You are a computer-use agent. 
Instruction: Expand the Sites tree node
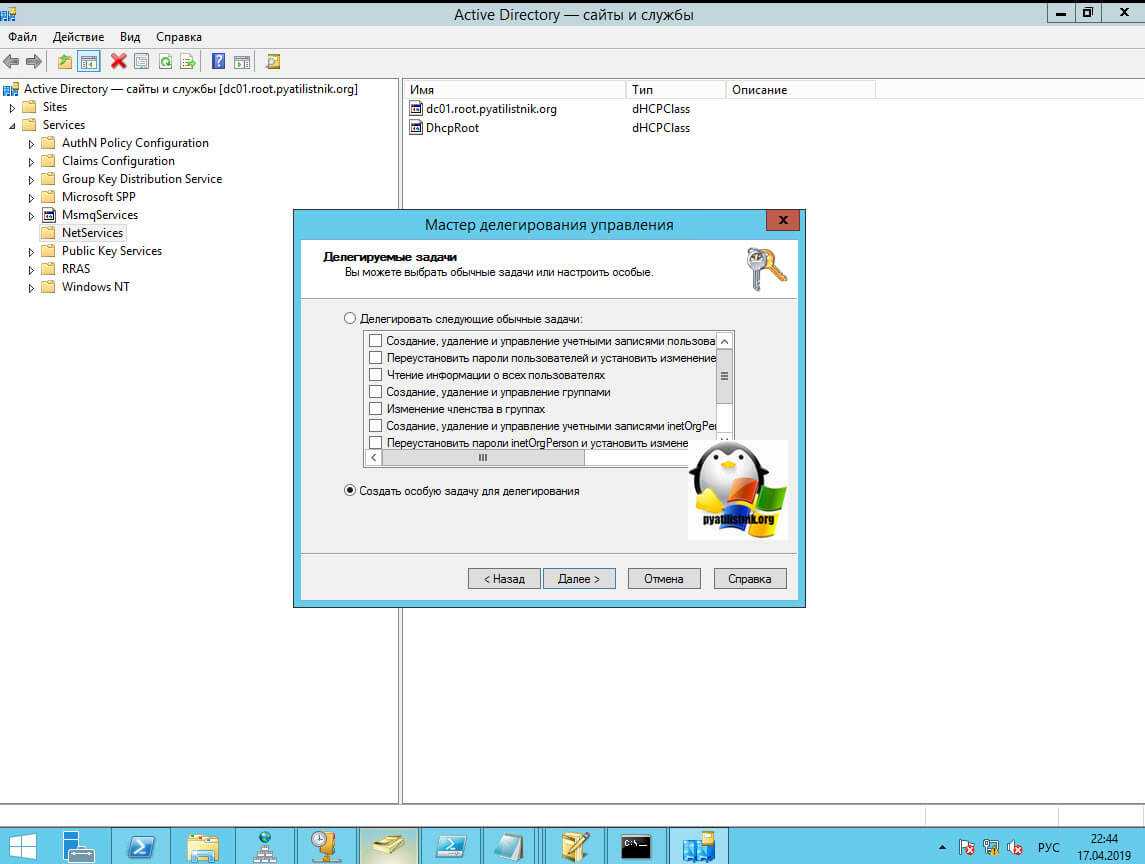coord(13,107)
